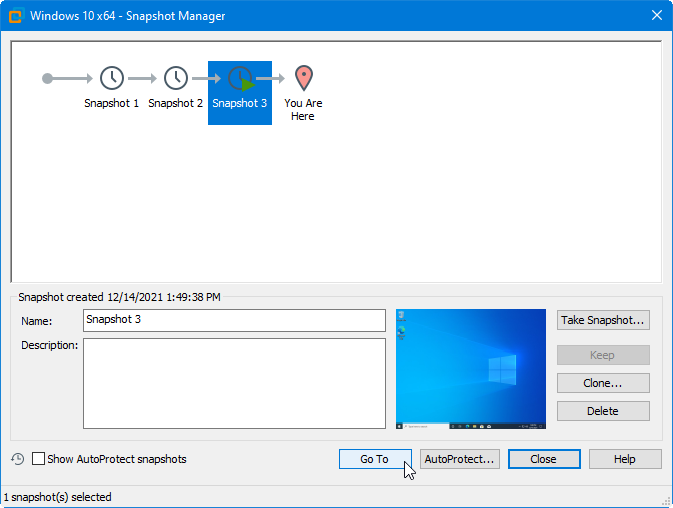Click the Snapshot 3 clock icon
This screenshot has width=673, height=508.
click(239, 78)
